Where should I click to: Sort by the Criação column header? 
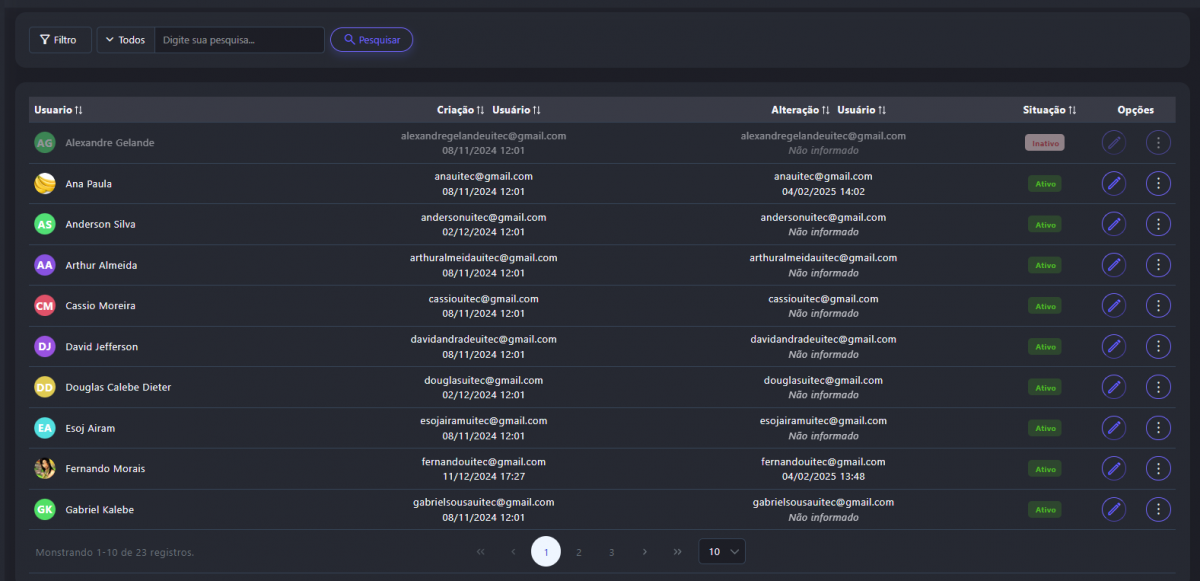pyautogui.click(x=461, y=110)
